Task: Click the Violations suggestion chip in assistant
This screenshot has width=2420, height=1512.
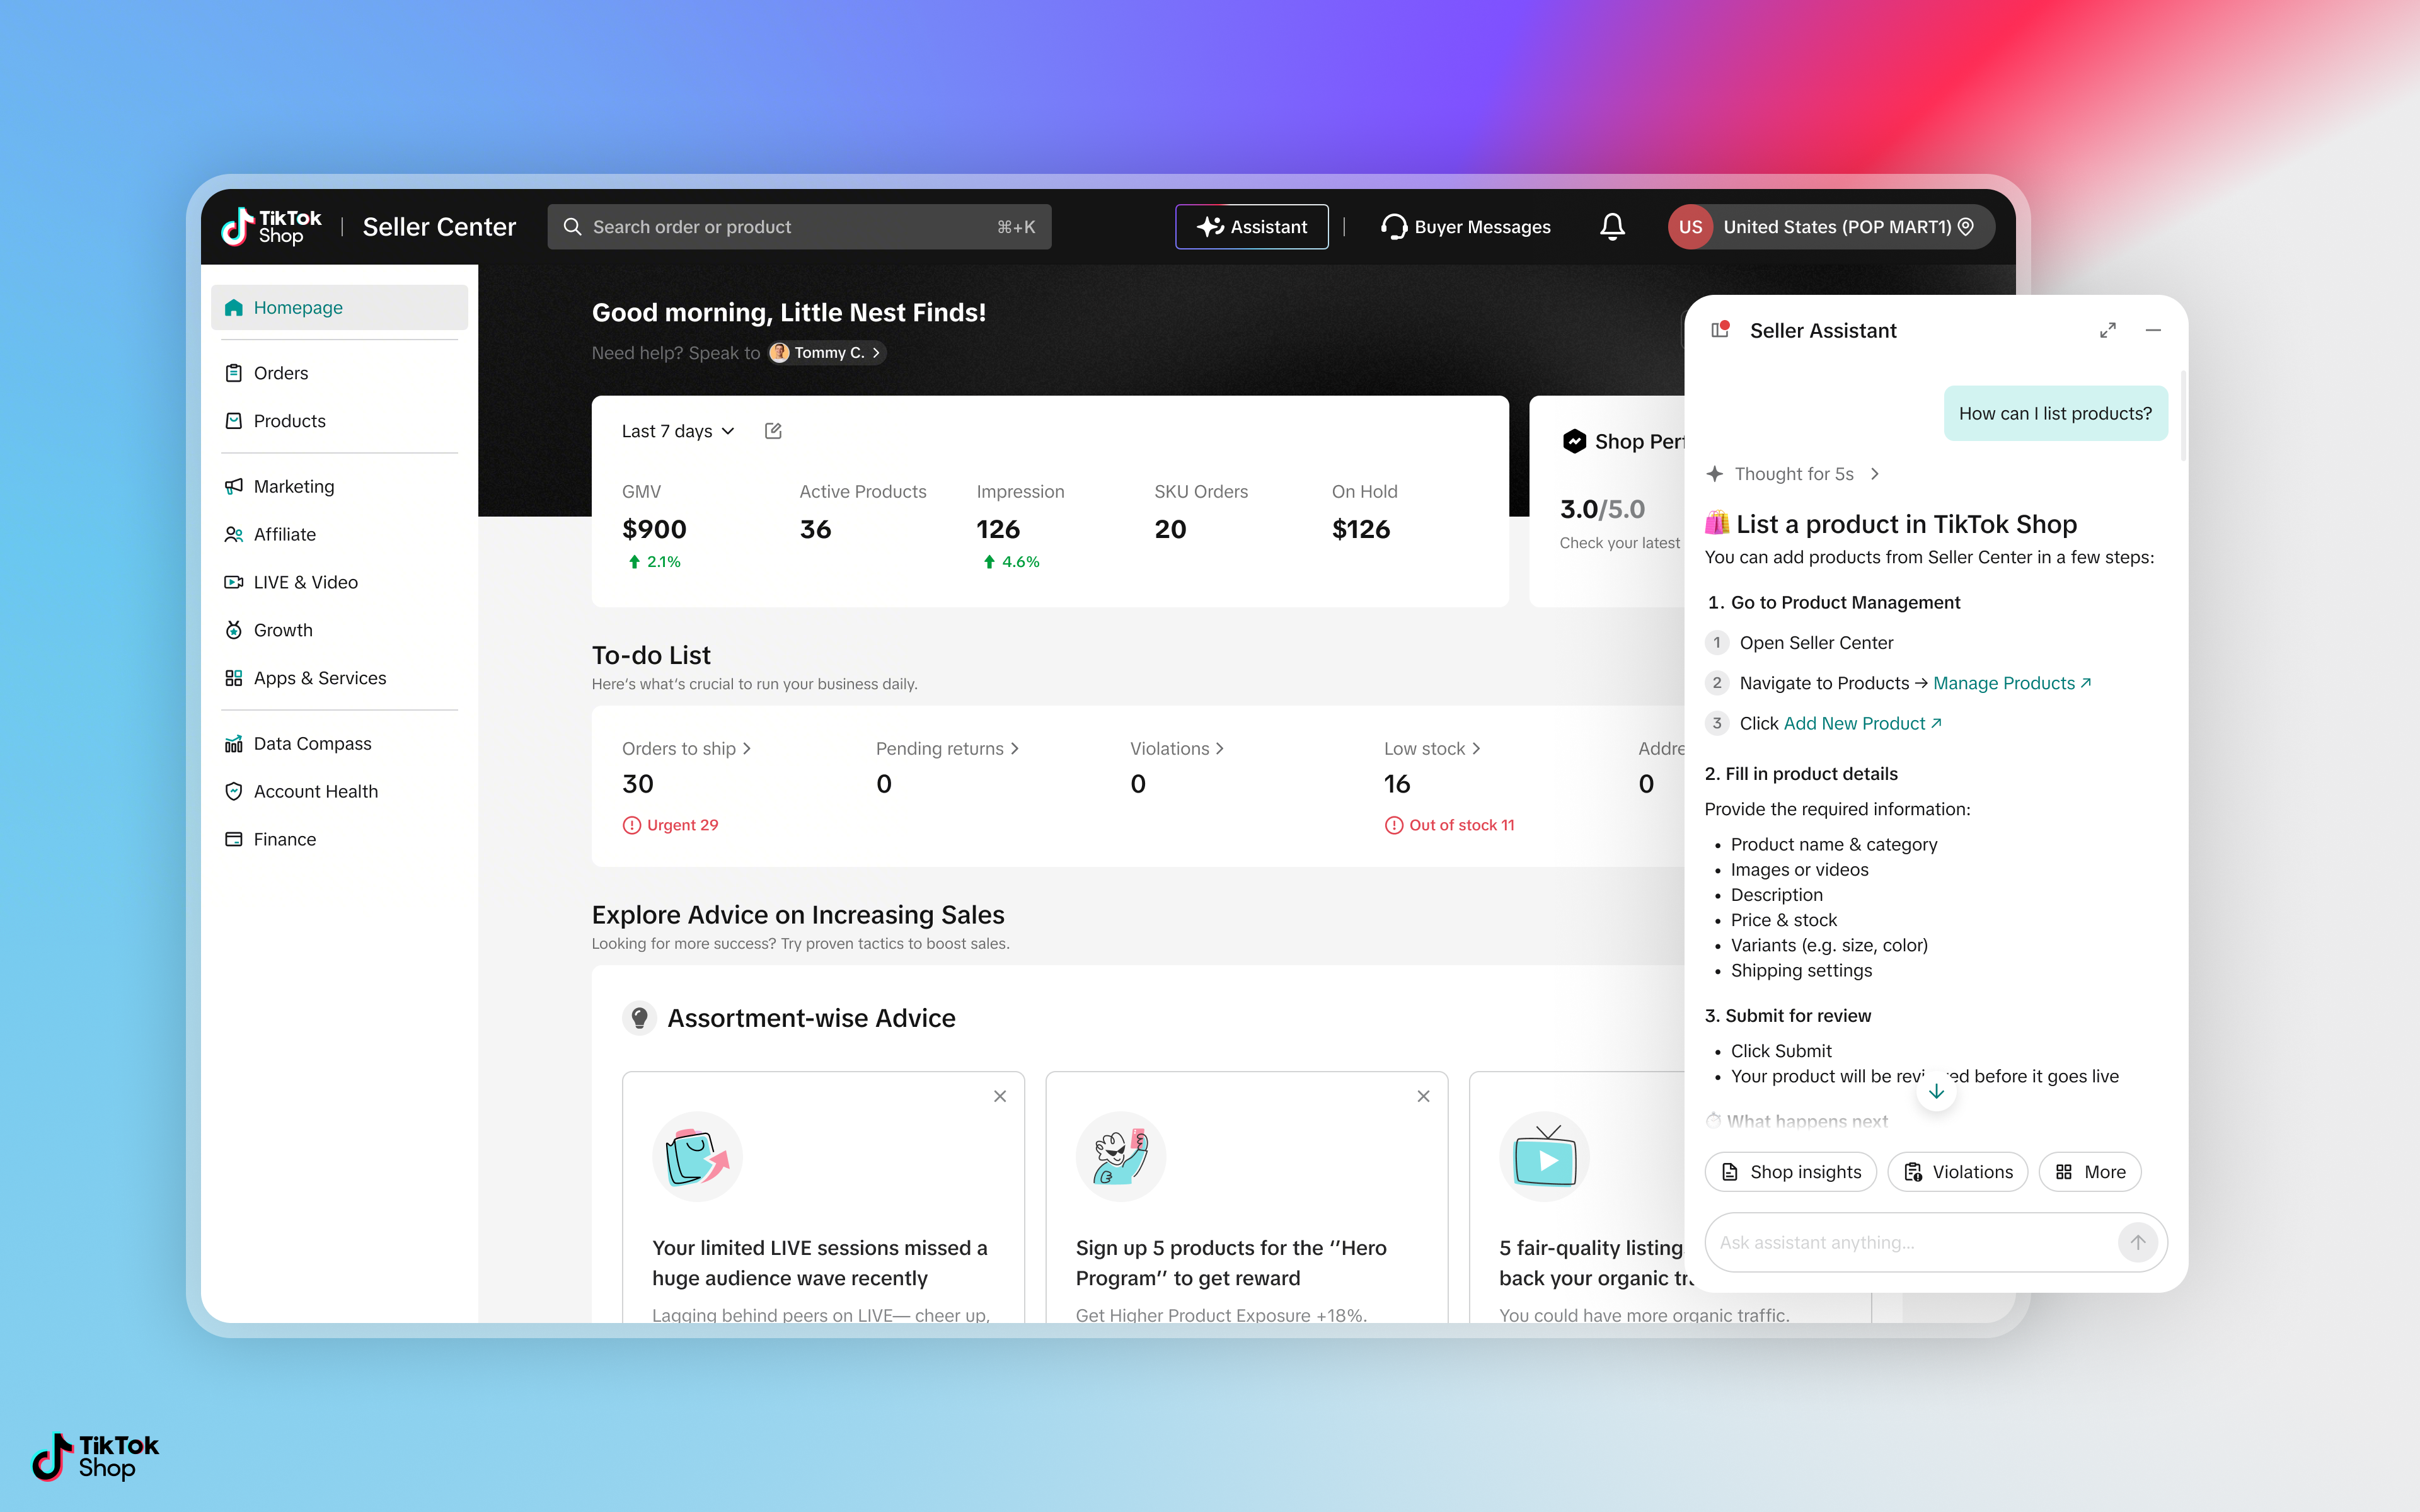Action: tap(1958, 1172)
